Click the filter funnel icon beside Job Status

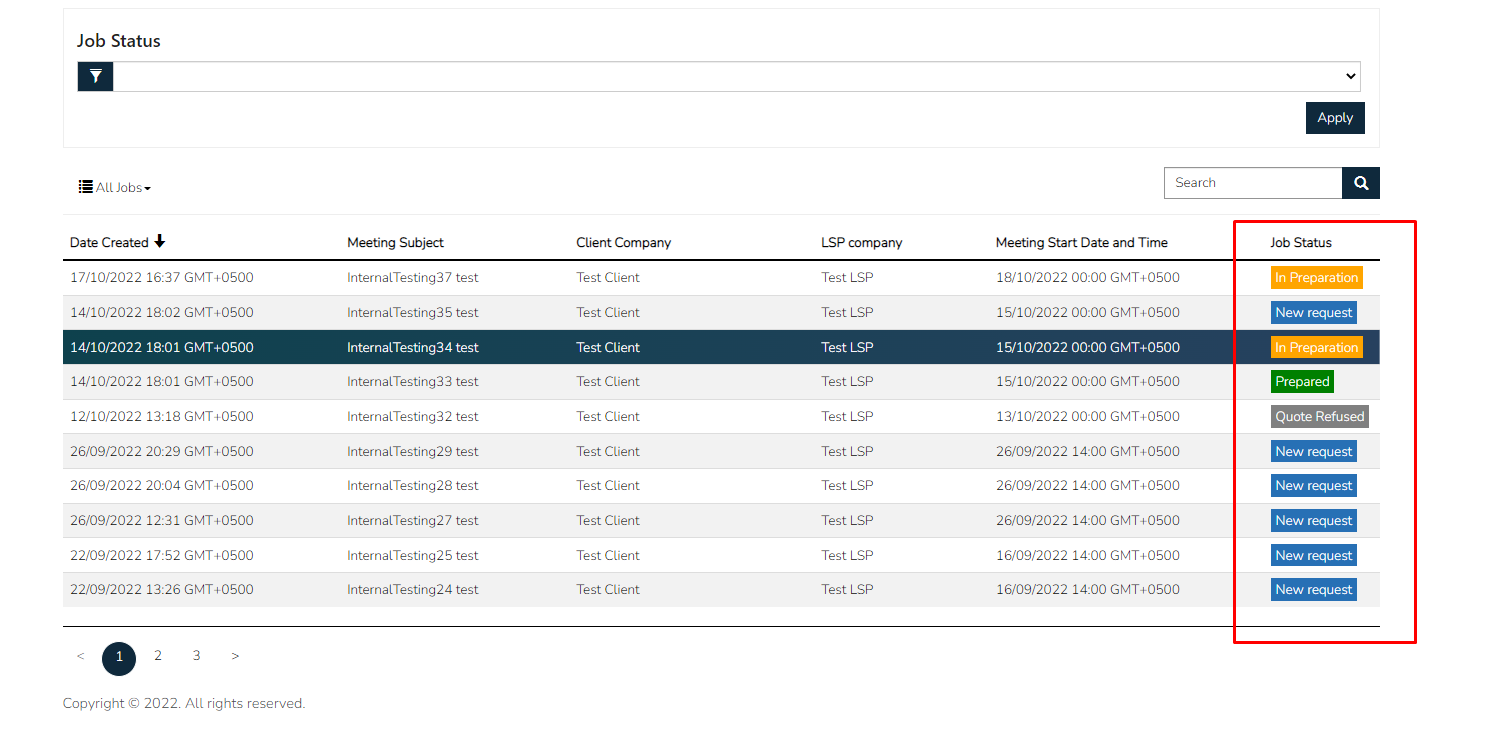95,76
